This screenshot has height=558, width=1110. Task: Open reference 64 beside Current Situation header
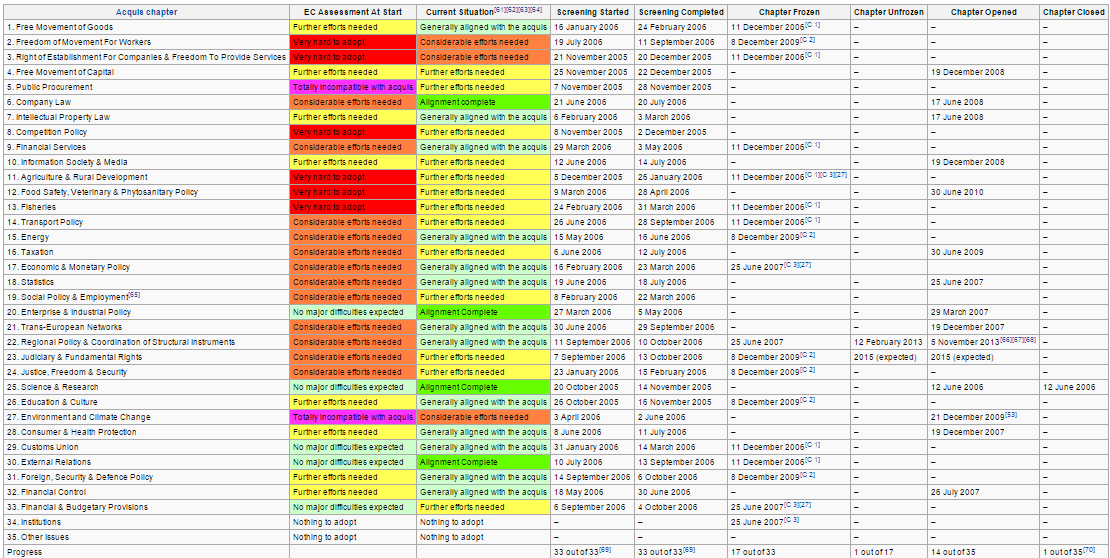537,10
